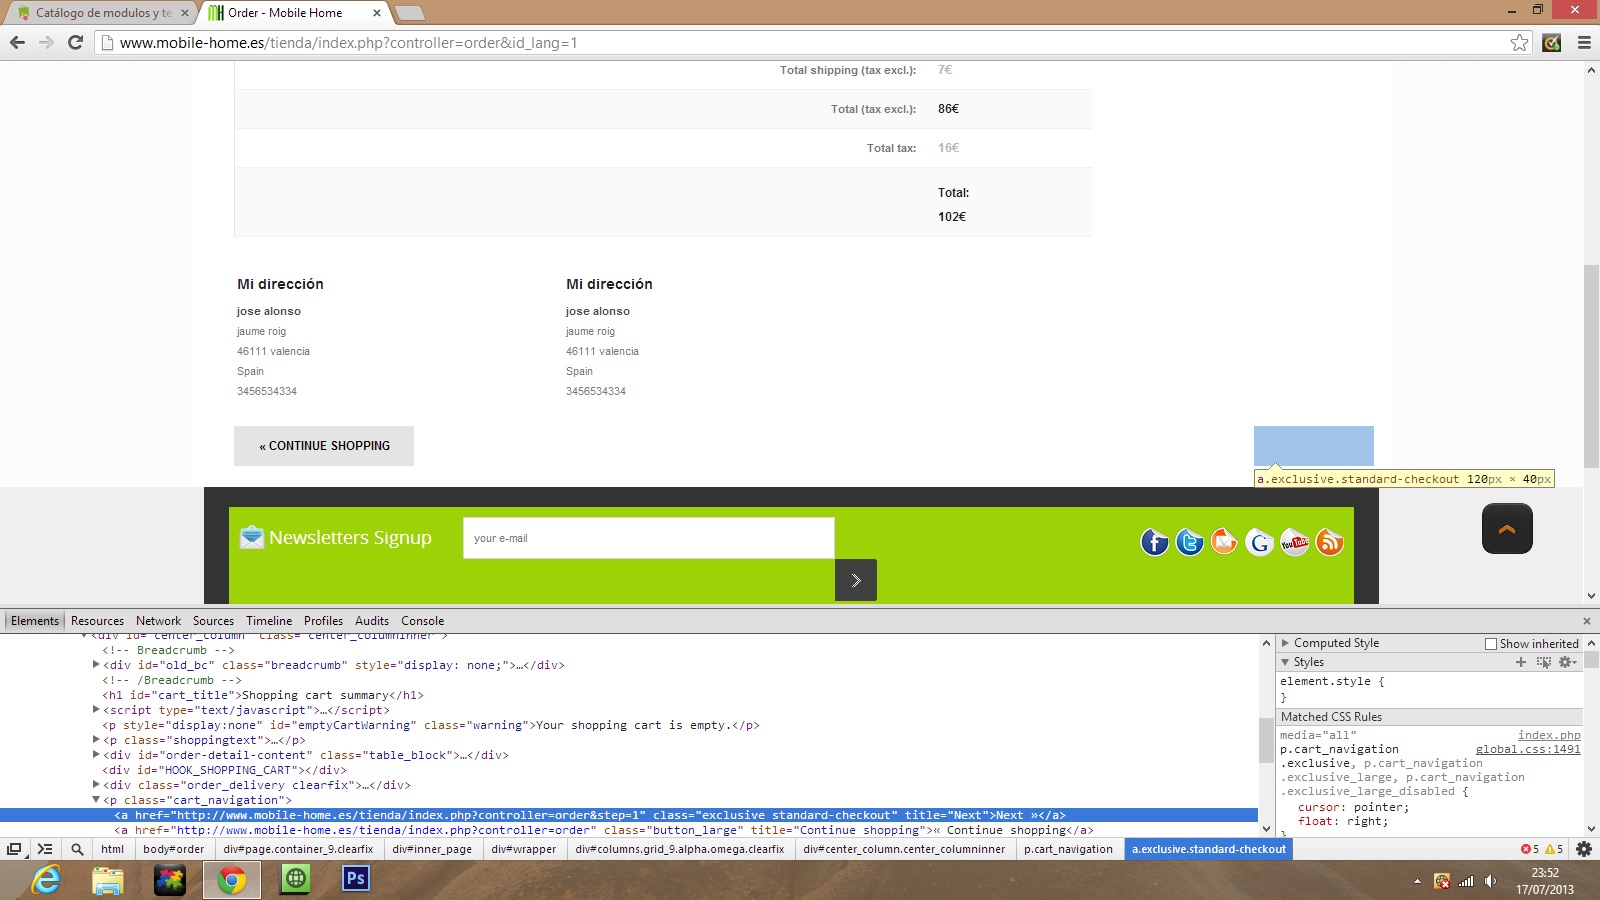Bookmark this page with the star
Image resolution: width=1600 pixels, height=900 pixels.
pyautogui.click(x=1520, y=42)
